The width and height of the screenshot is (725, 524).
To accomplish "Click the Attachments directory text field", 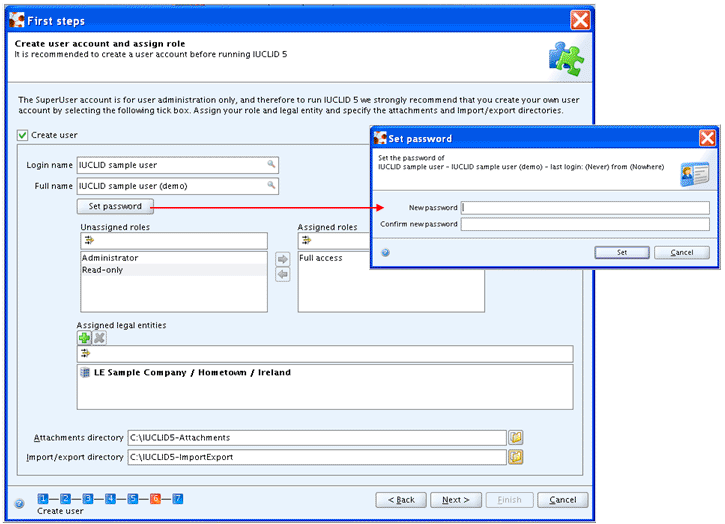I will (x=317, y=438).
